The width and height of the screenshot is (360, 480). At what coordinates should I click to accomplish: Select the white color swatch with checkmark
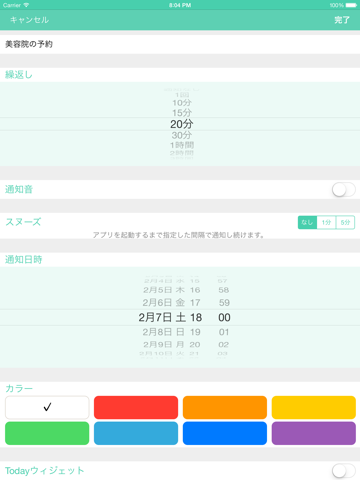pyautogui.click(x=47, y=407)
